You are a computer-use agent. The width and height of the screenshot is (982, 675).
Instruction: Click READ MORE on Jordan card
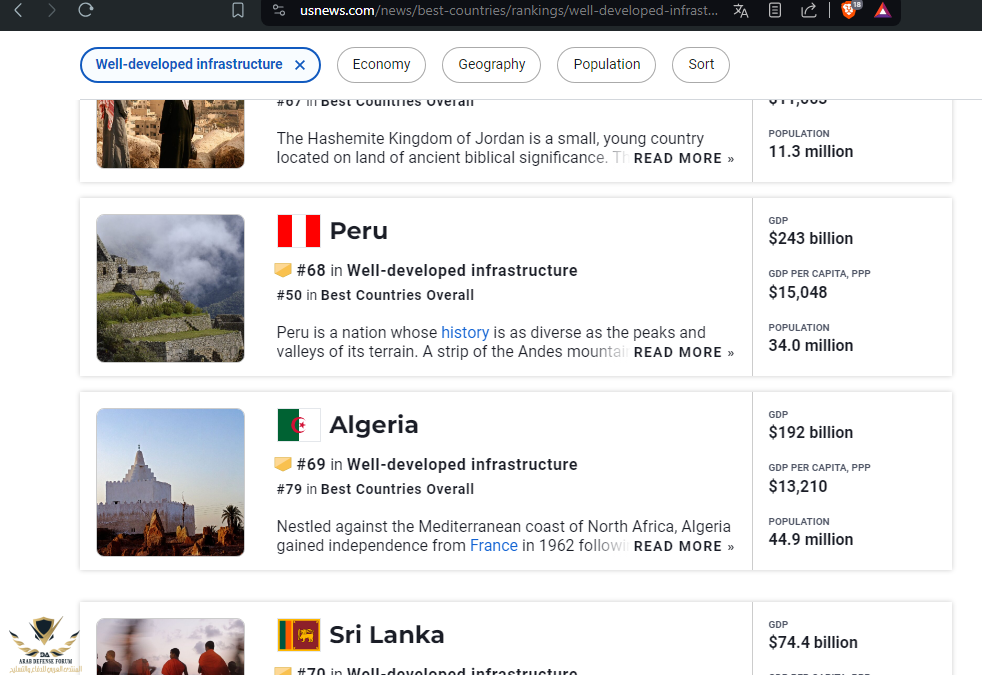coord(683,158)
